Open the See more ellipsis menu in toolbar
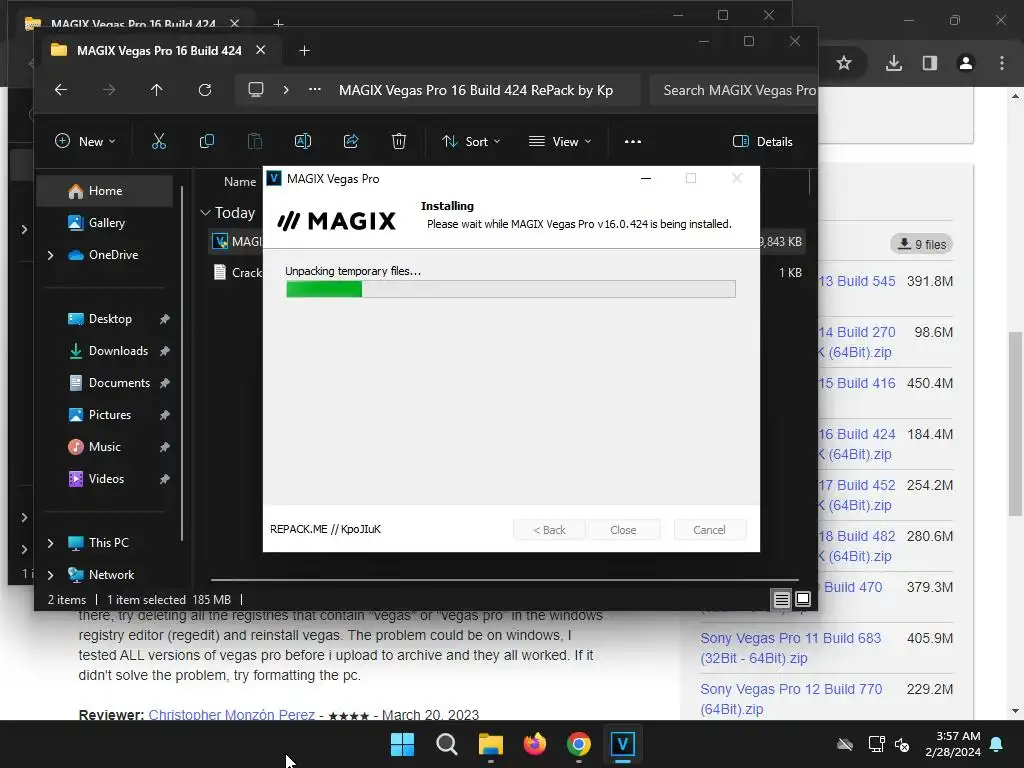Screen dimensions: 1024x768 (633, 141)
